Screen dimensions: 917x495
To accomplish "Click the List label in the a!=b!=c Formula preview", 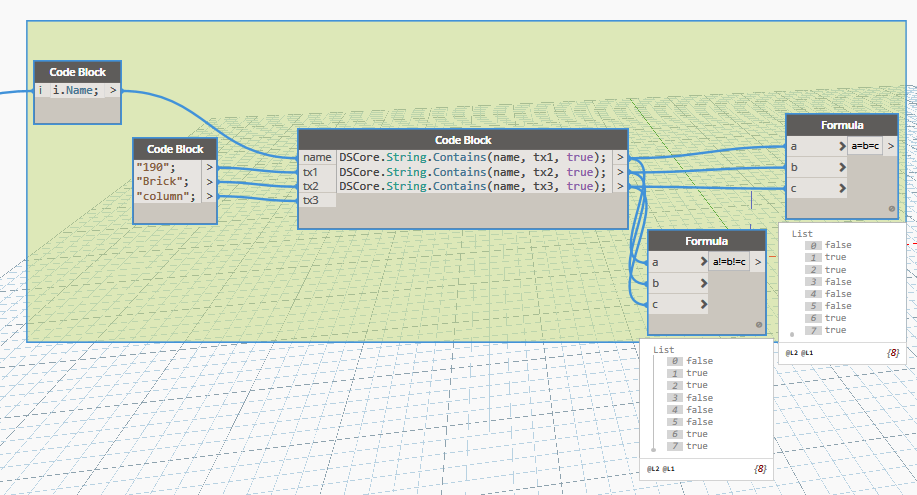I will [663, 349].
